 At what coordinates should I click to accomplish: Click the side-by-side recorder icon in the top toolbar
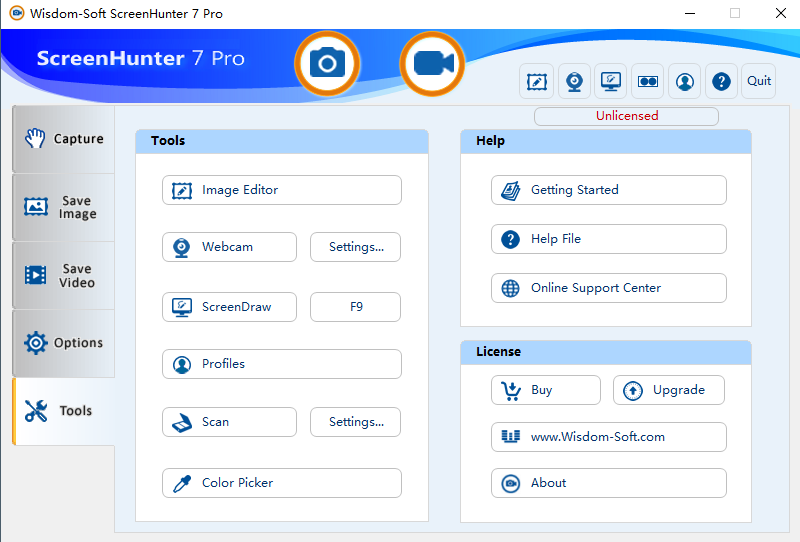click(647, 81)
